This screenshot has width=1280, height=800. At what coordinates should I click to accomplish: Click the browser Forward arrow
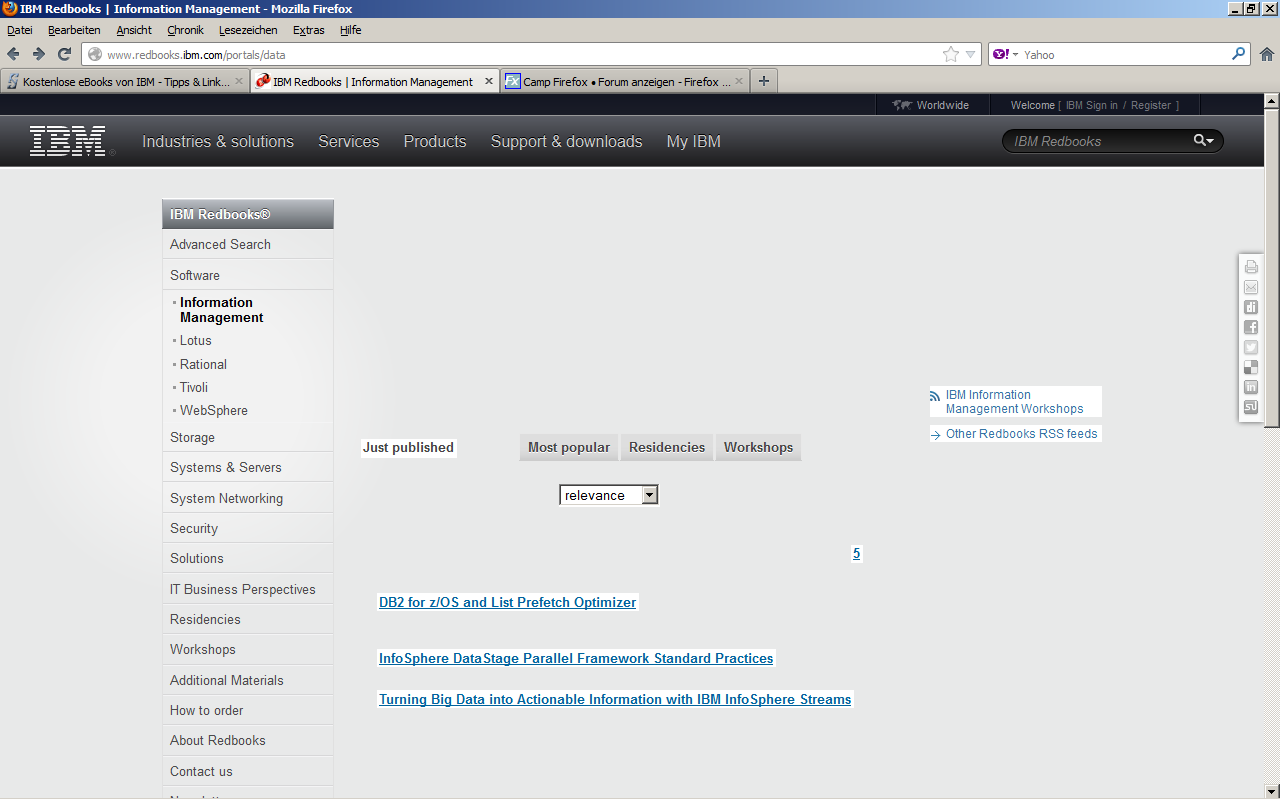39,54
